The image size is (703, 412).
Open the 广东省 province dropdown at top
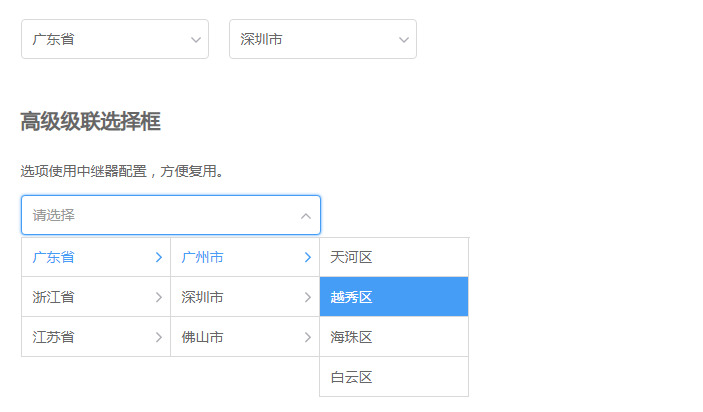point(115,39)
